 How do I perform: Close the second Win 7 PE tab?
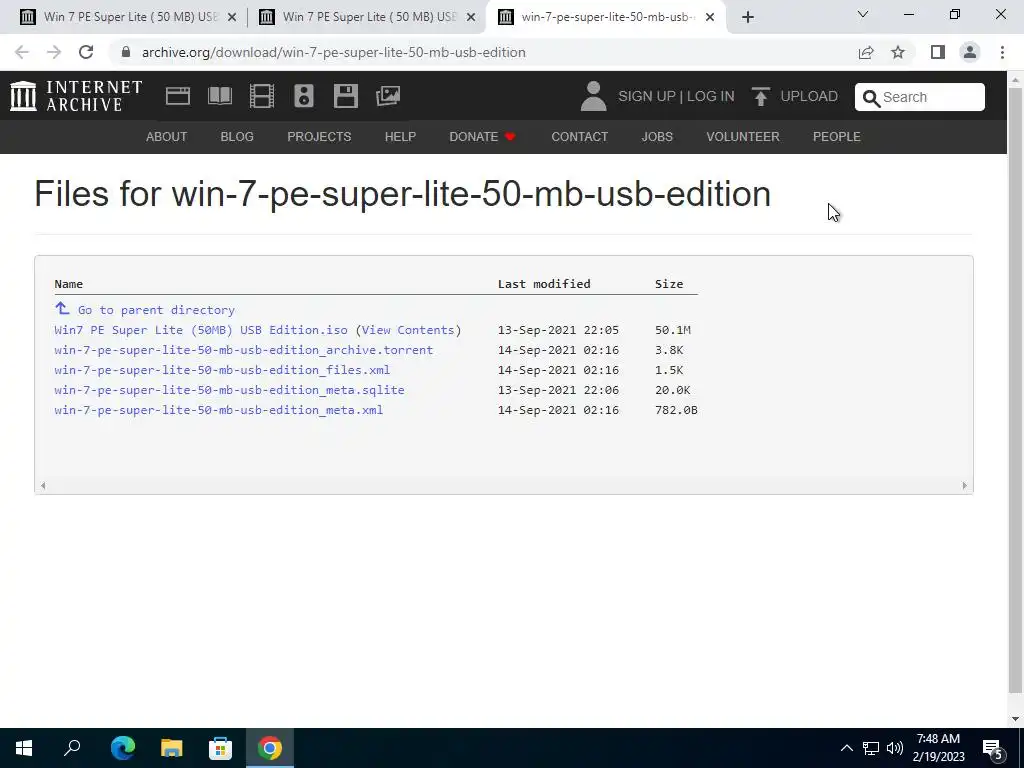[x=471, y=17]
